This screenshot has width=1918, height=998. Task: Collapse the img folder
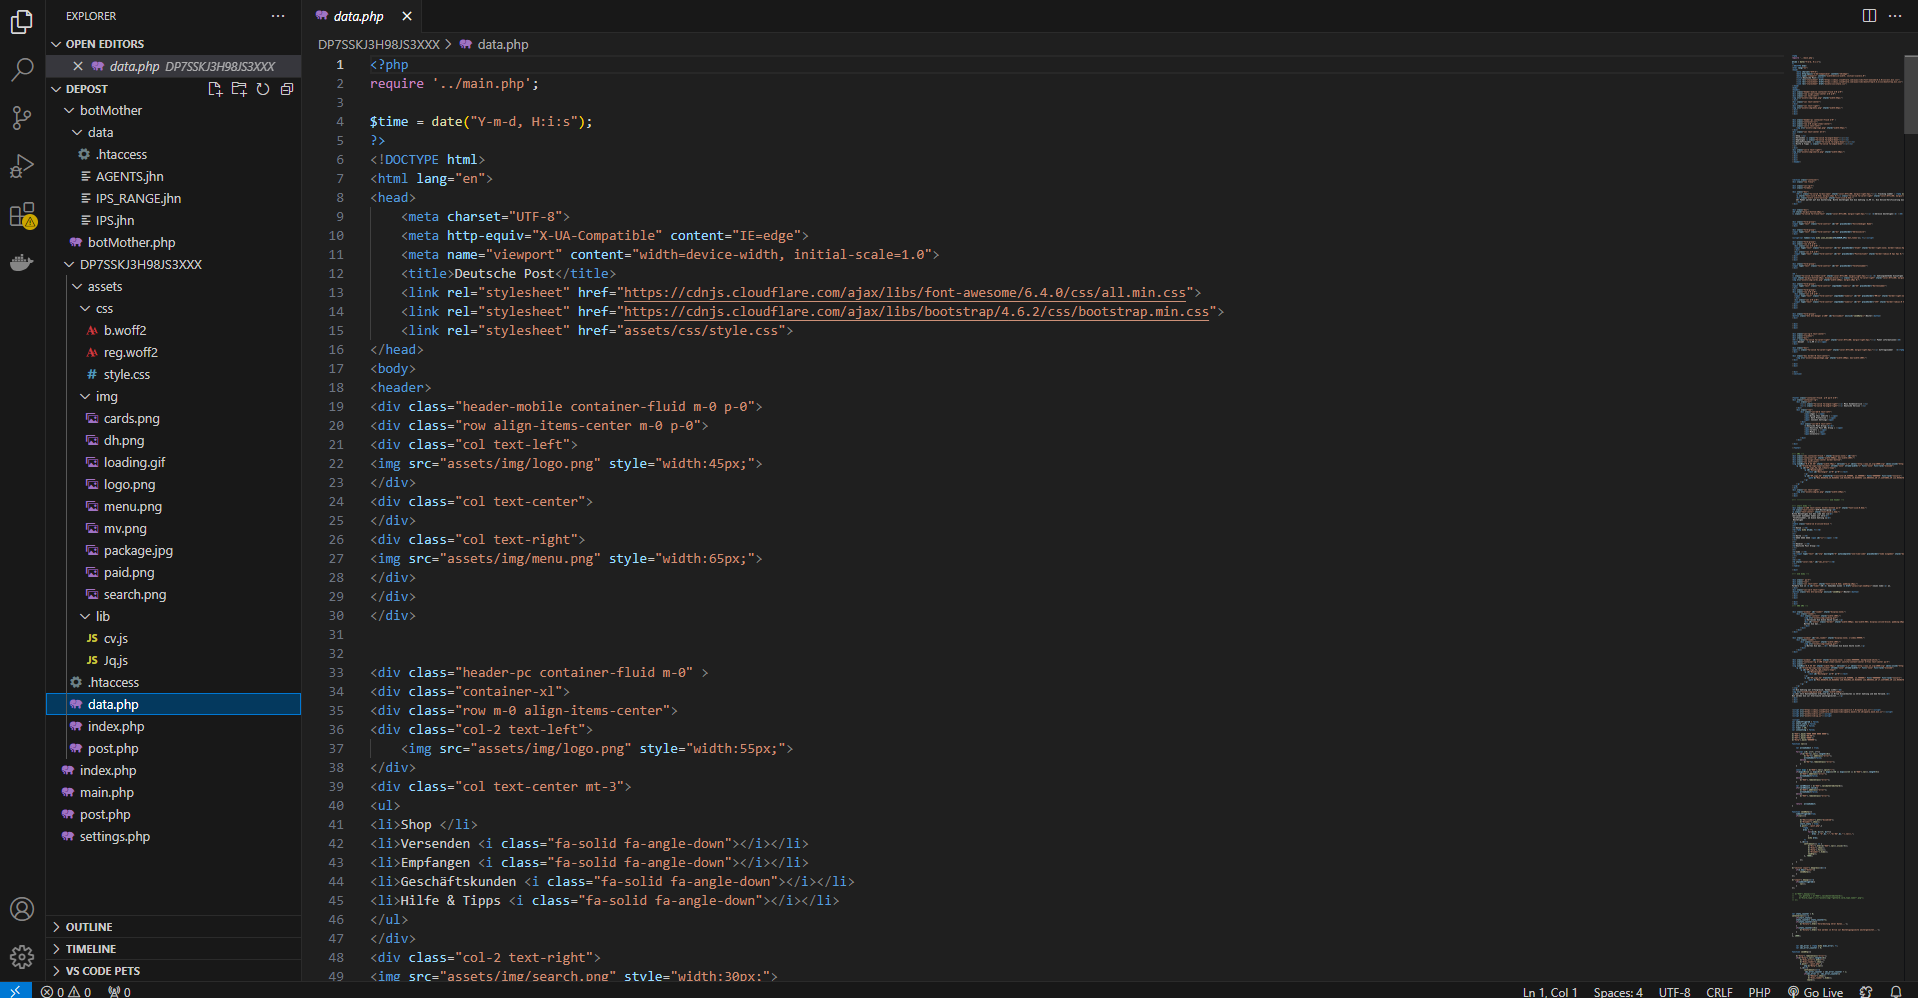[x=106, y=396]
